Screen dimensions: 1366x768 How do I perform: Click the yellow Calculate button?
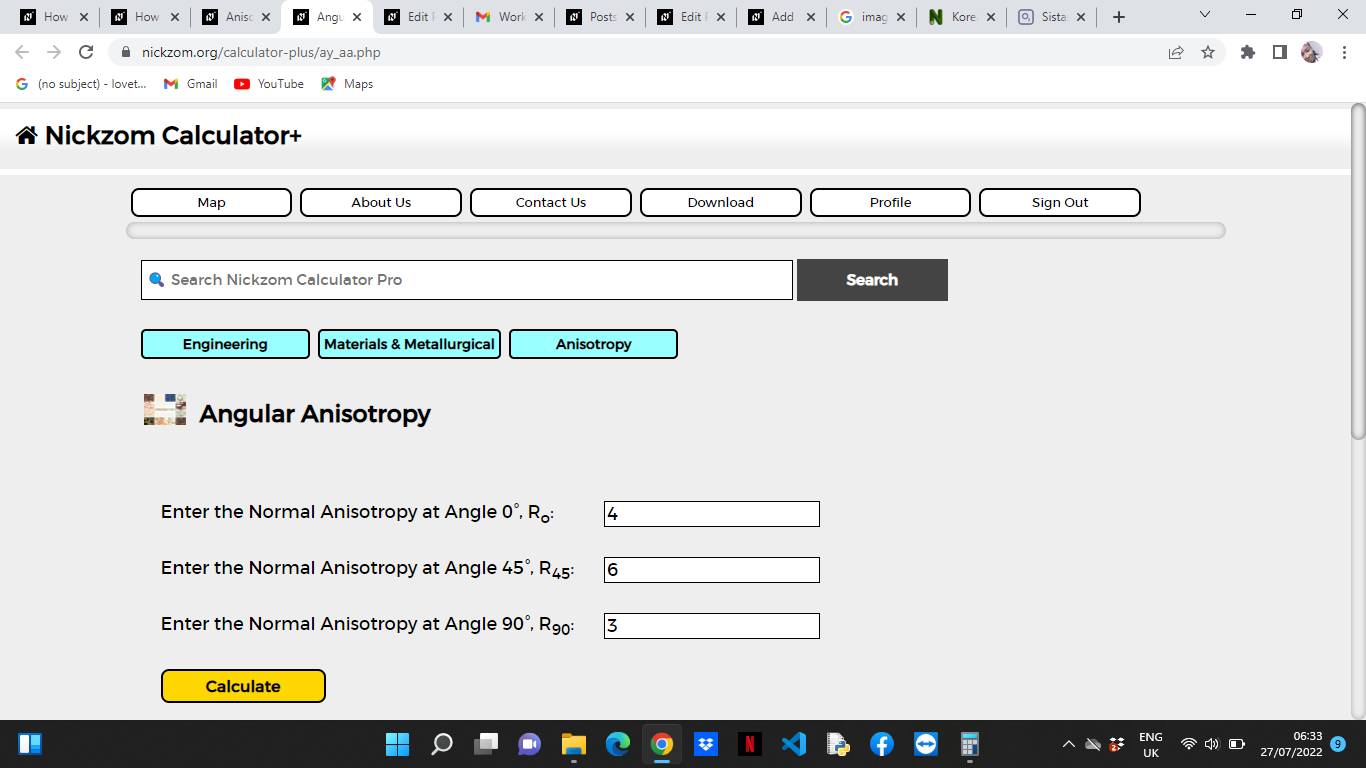click(243, 686)
